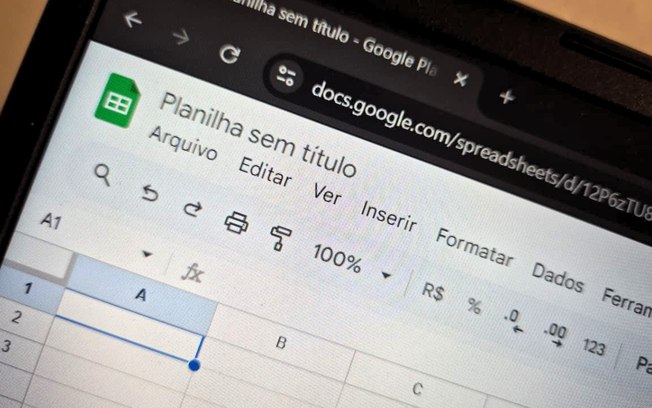The height and width of the screenshot is (408, 652).
Task: Apply percent format with % button
Action: pos(474,306)
